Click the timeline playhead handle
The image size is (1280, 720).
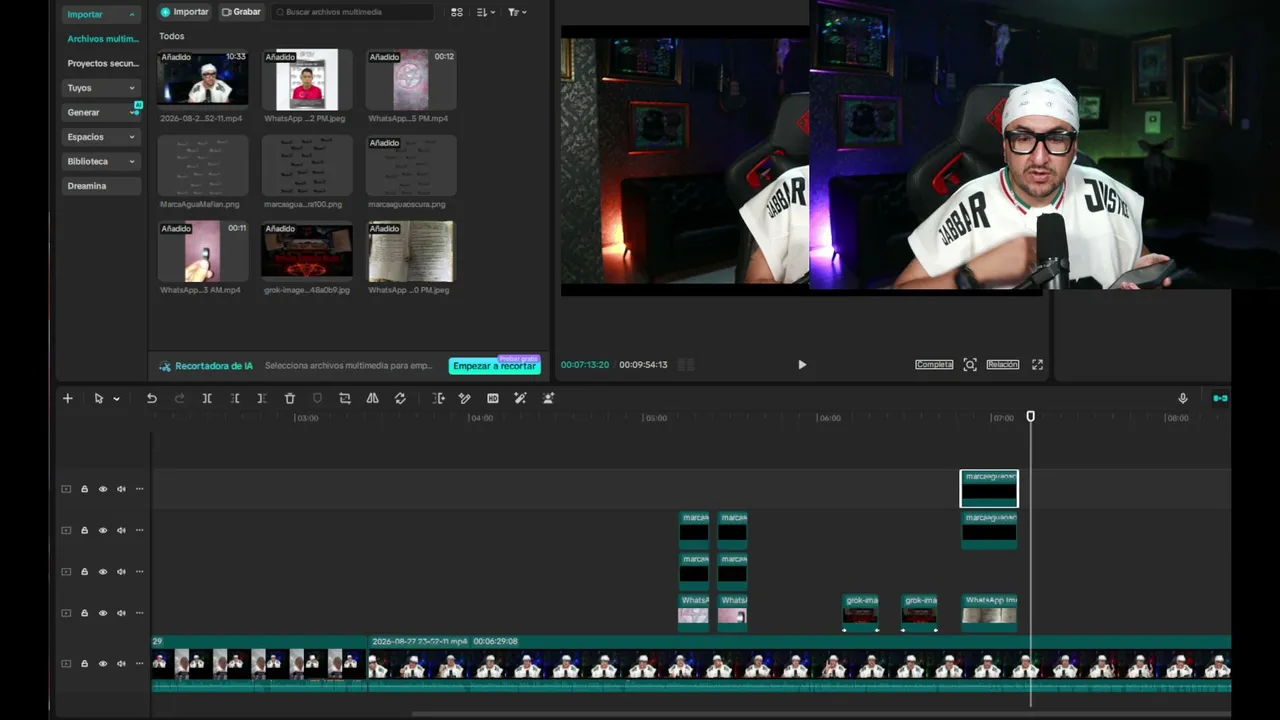tap(1031, 416)
